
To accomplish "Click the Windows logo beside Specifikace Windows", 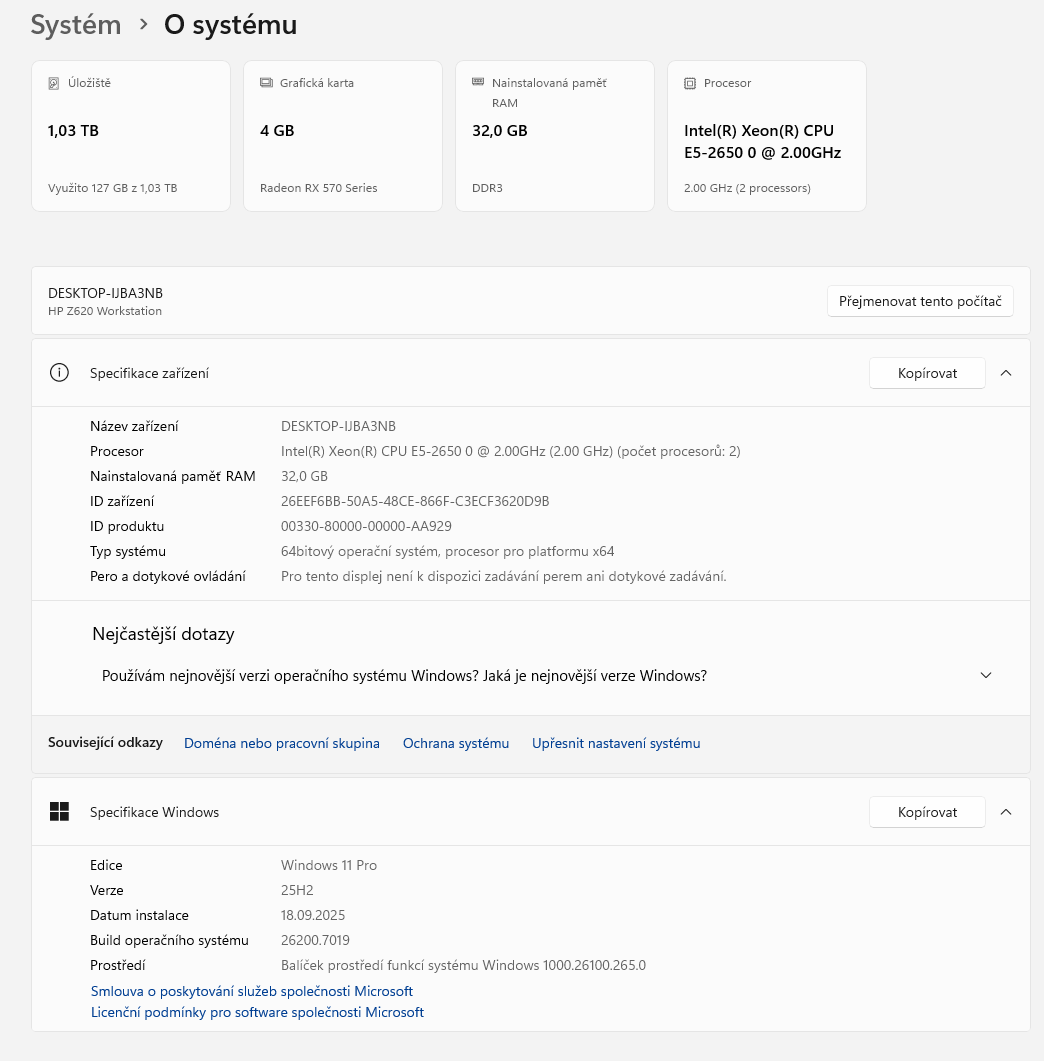I will (x=59, y=811).
